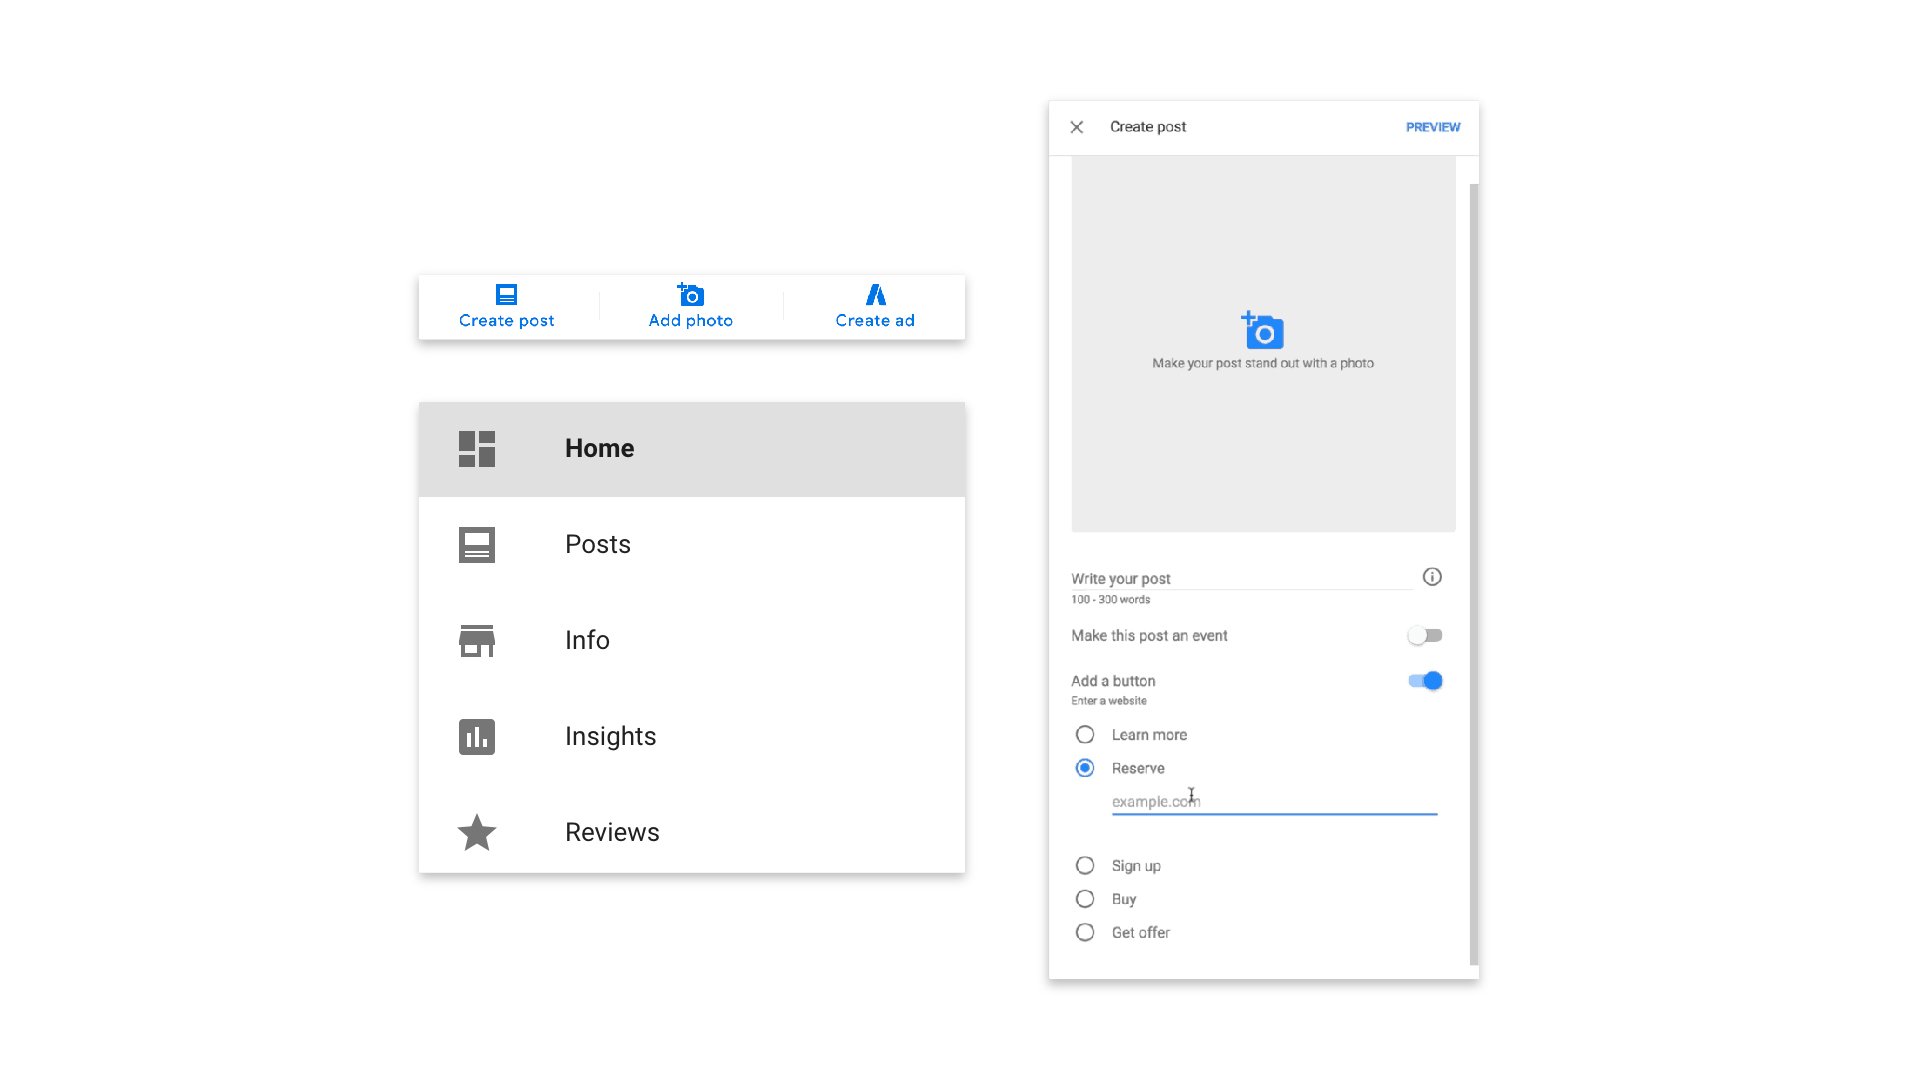
Task: Click the example.com website input field
Action: click(x=1274, y=802)
